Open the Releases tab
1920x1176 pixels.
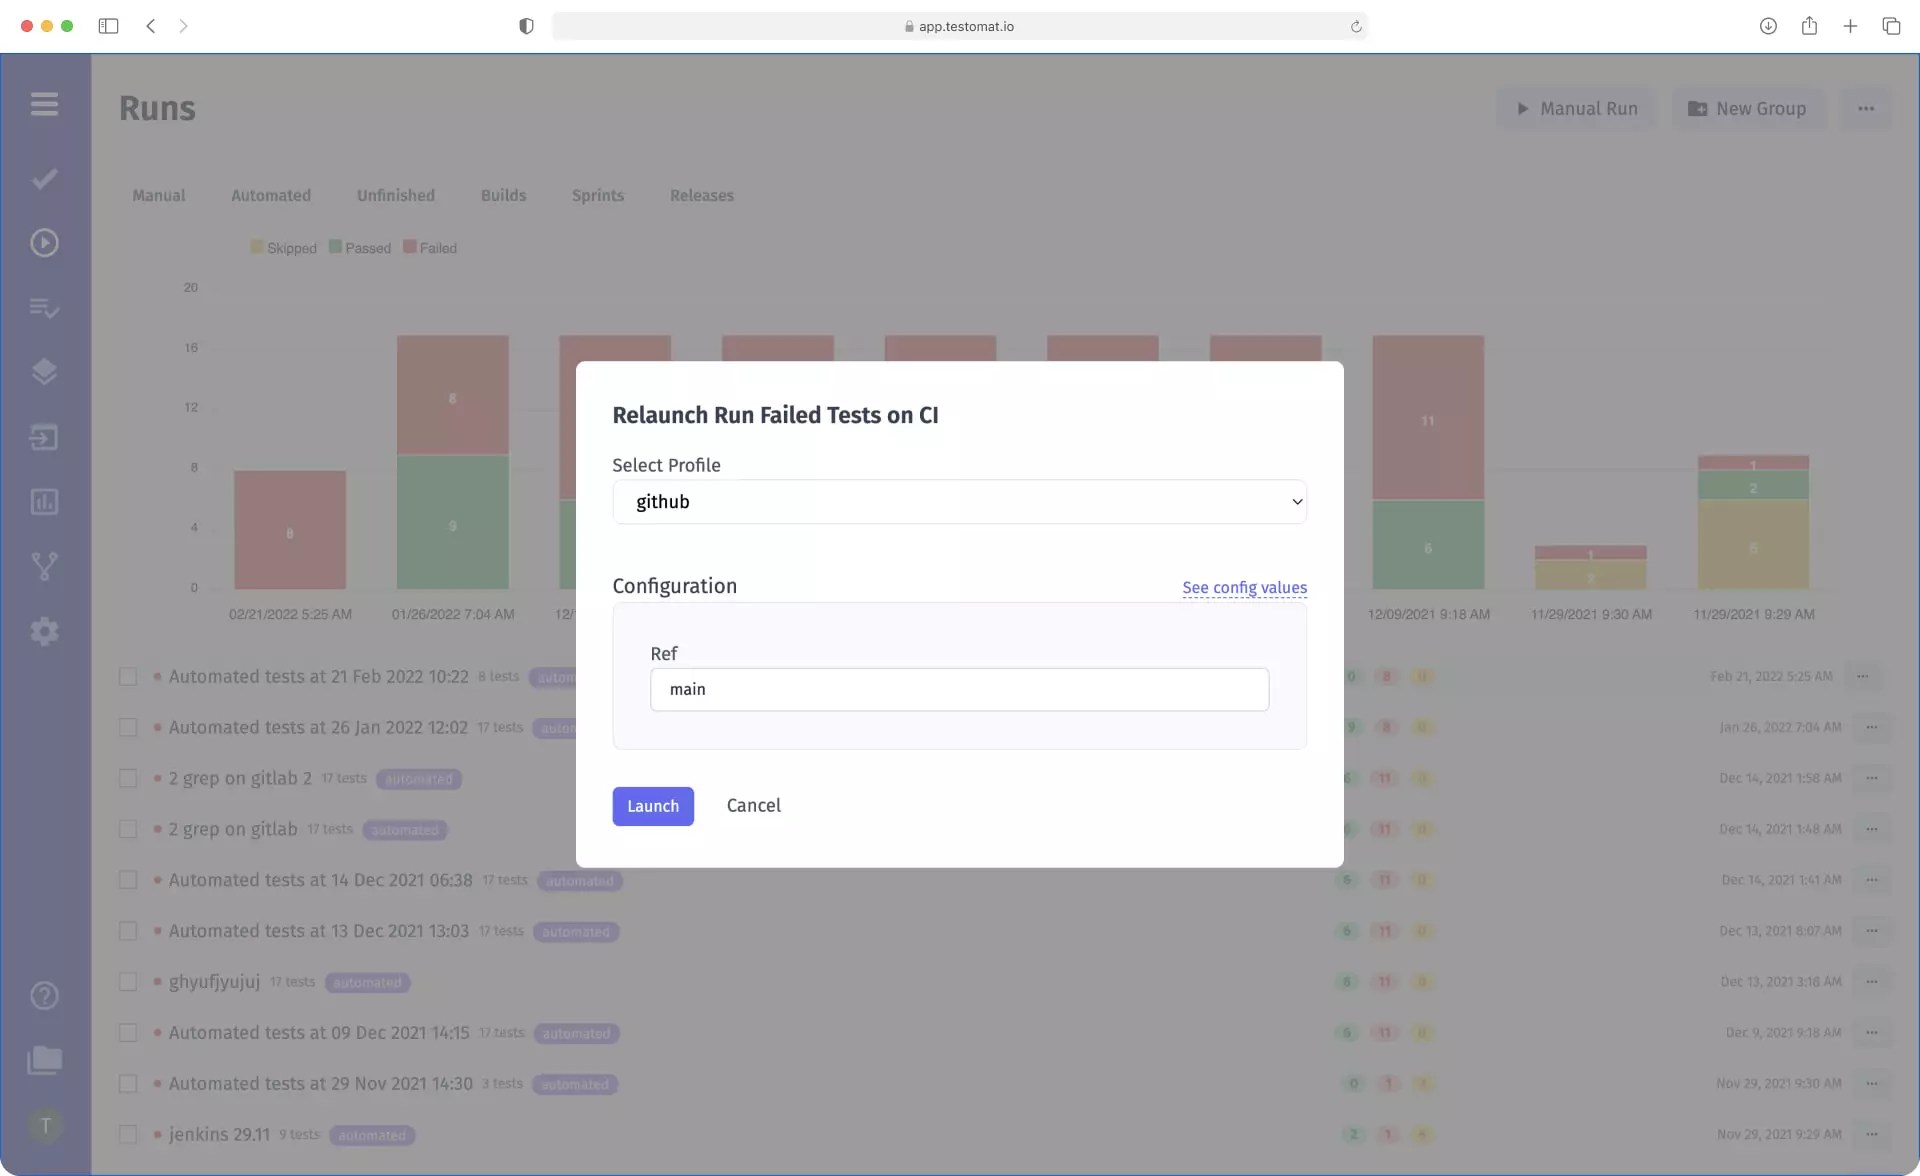(x=701, y=195)
